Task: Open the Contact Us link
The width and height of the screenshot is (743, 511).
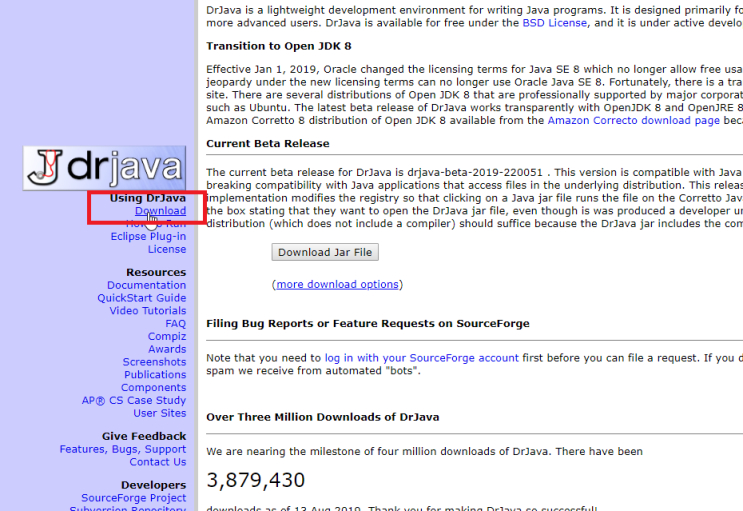Action: click(158, 462)
